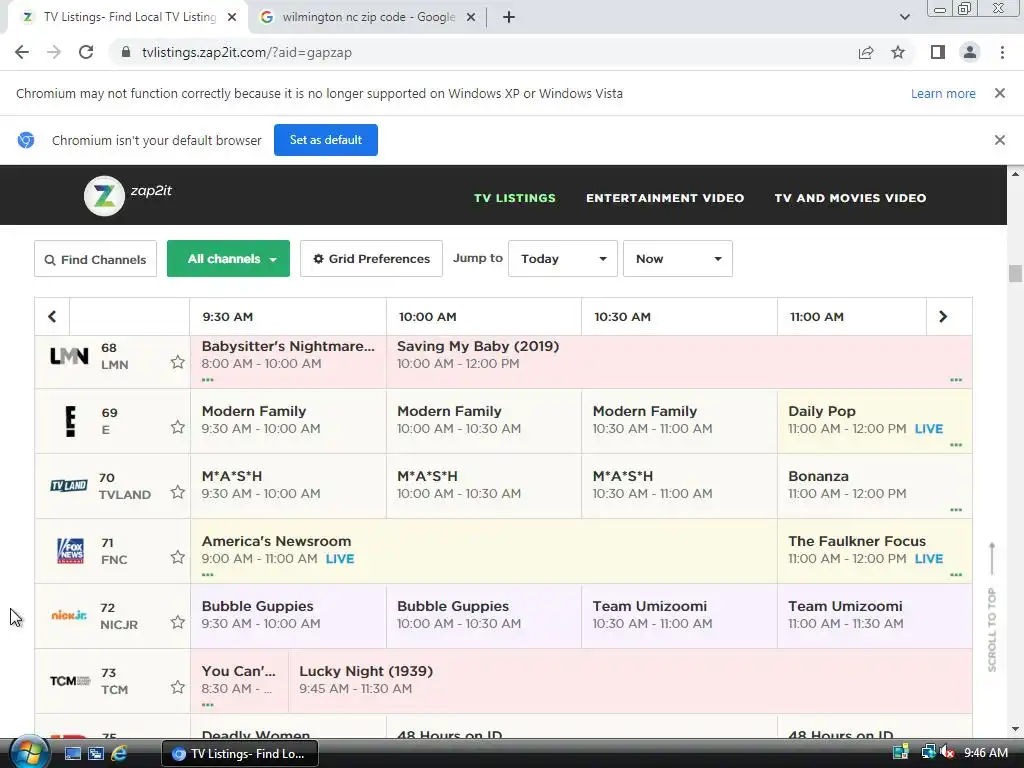
Task: Favorite channel 72 NICJR with star
Action: [x=178, y=622]
